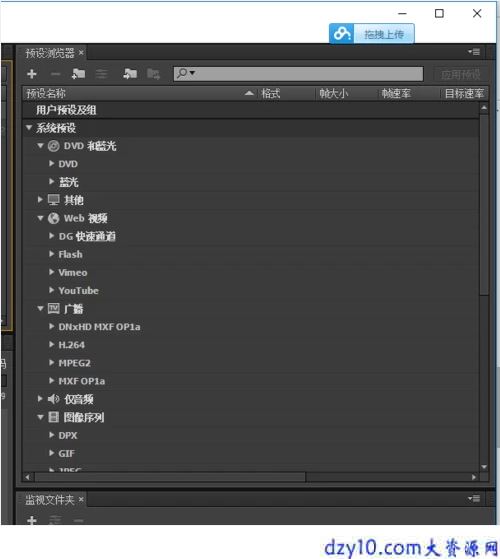Click the horizontal scrollbar right arrow
Screen dimensions: 500x559
474,477
